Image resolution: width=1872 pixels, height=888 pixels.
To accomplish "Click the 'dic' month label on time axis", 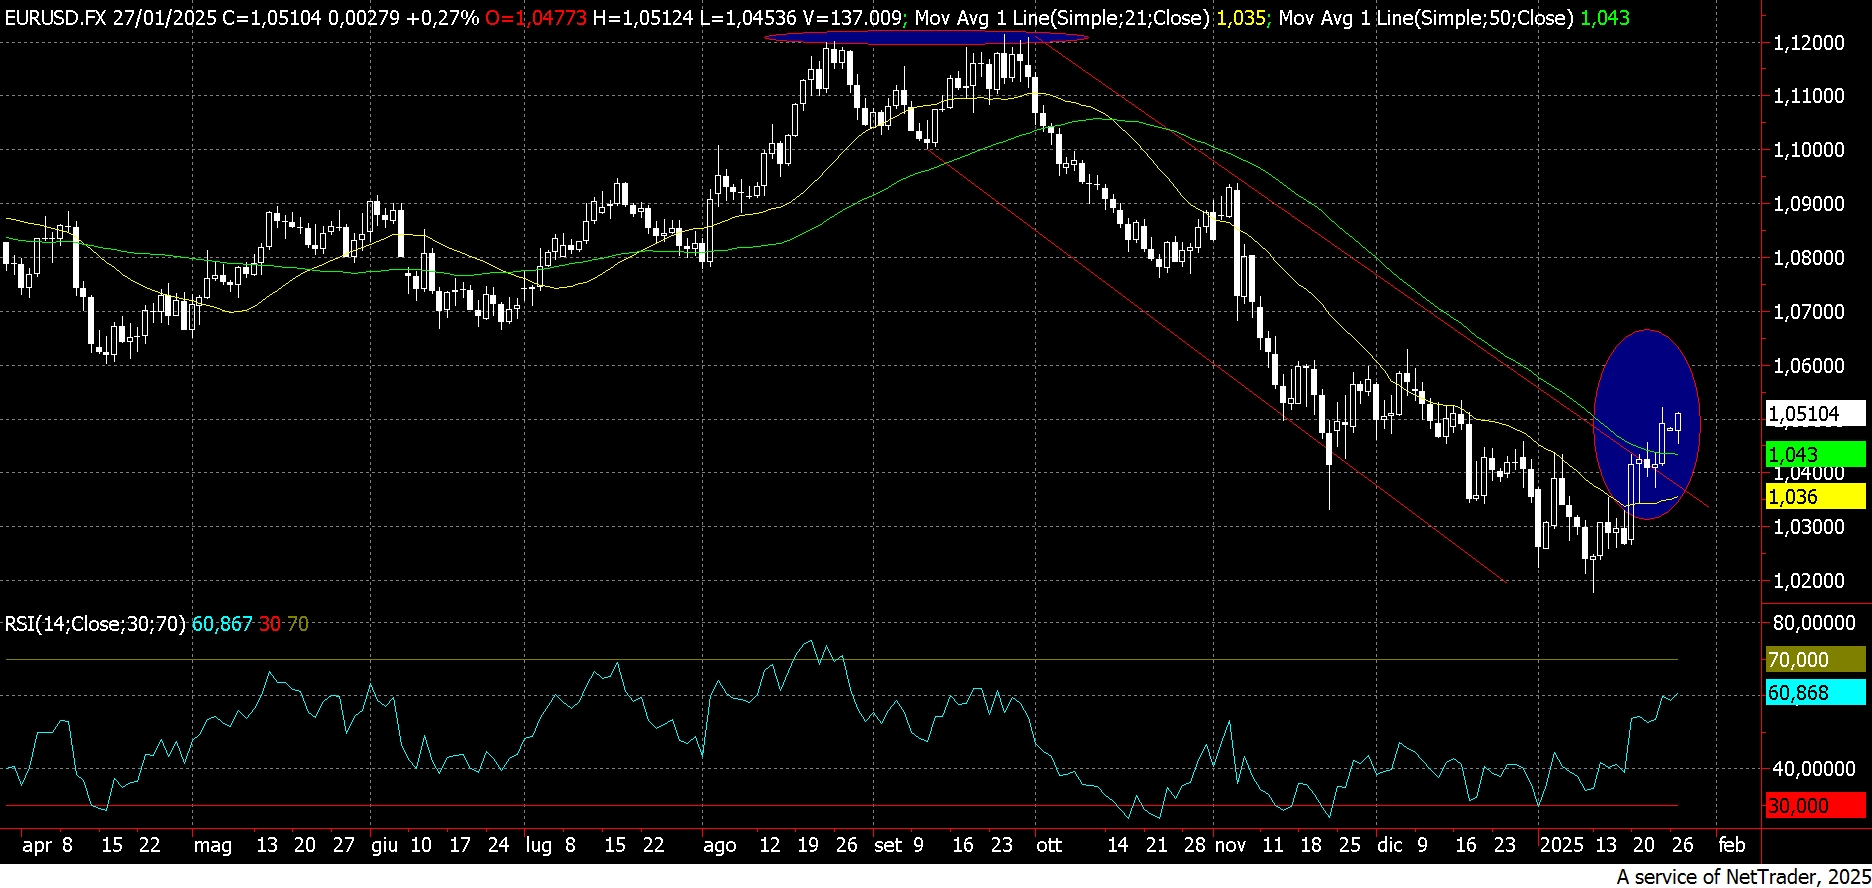I will pyautogui.click(x=1390, y=845).
